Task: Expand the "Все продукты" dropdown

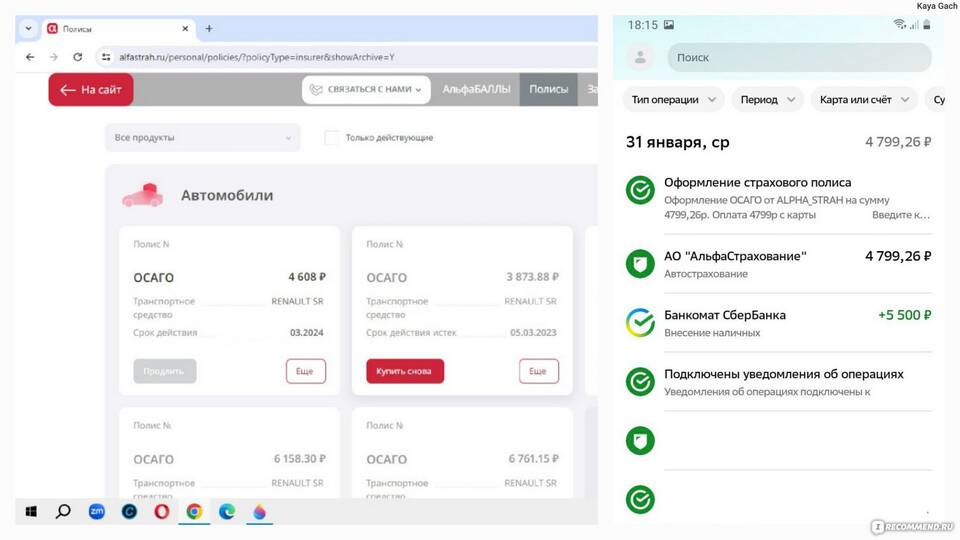Action: (x=202, y=137)
